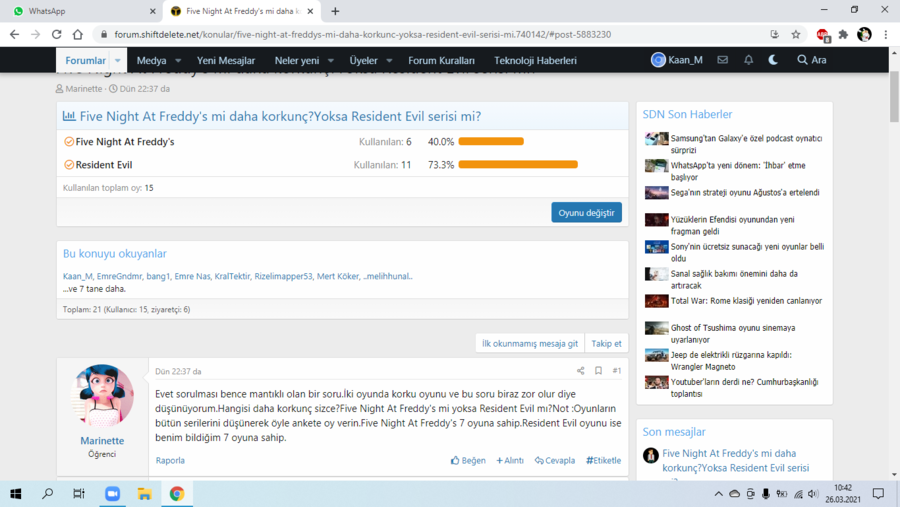900x507 pixels.
Task: Open the Ara search in navbar
Action: tap(812, 60)
